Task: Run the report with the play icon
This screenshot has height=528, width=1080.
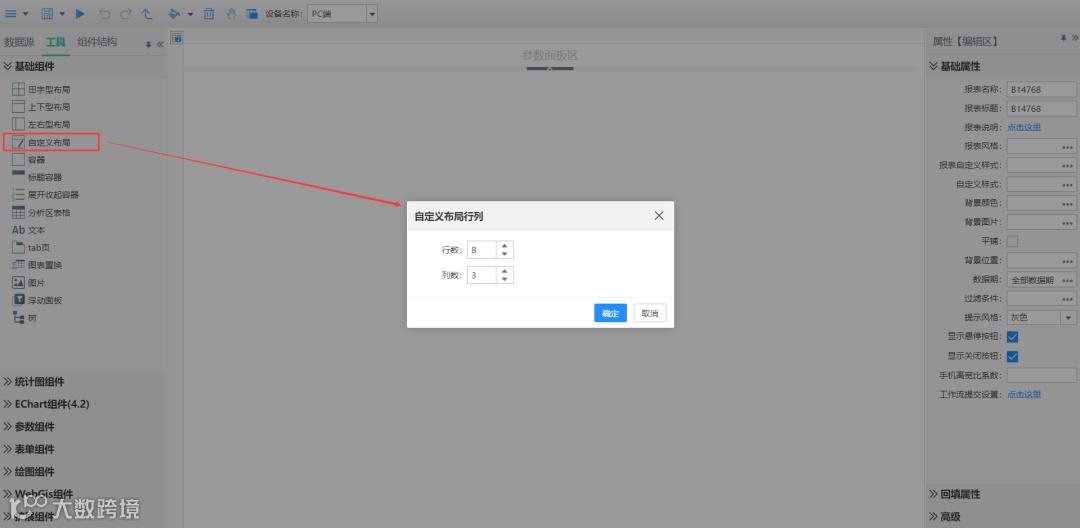Action: point(80,13)
